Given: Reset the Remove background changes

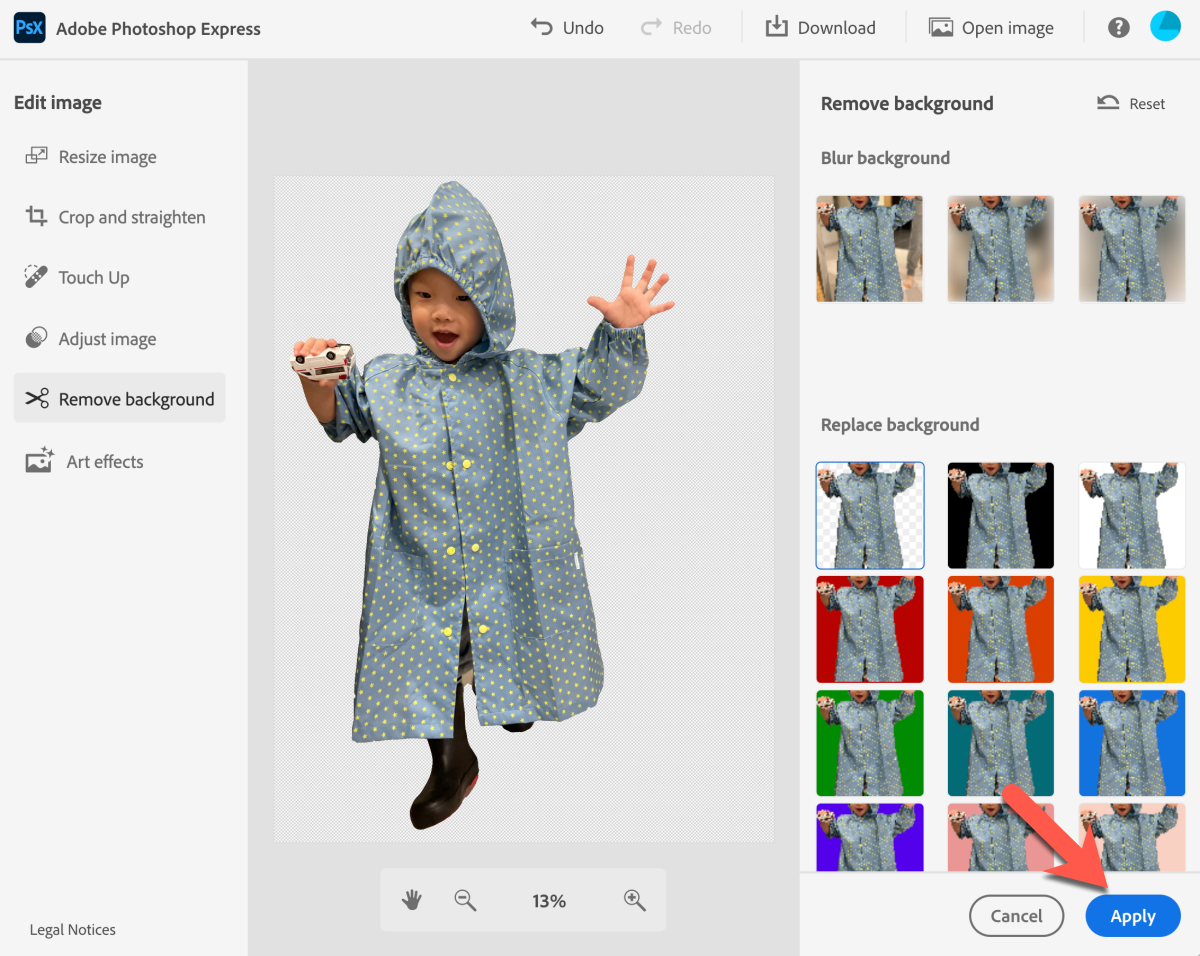Looking at the screenshot, I should (x=1132, y=104).
